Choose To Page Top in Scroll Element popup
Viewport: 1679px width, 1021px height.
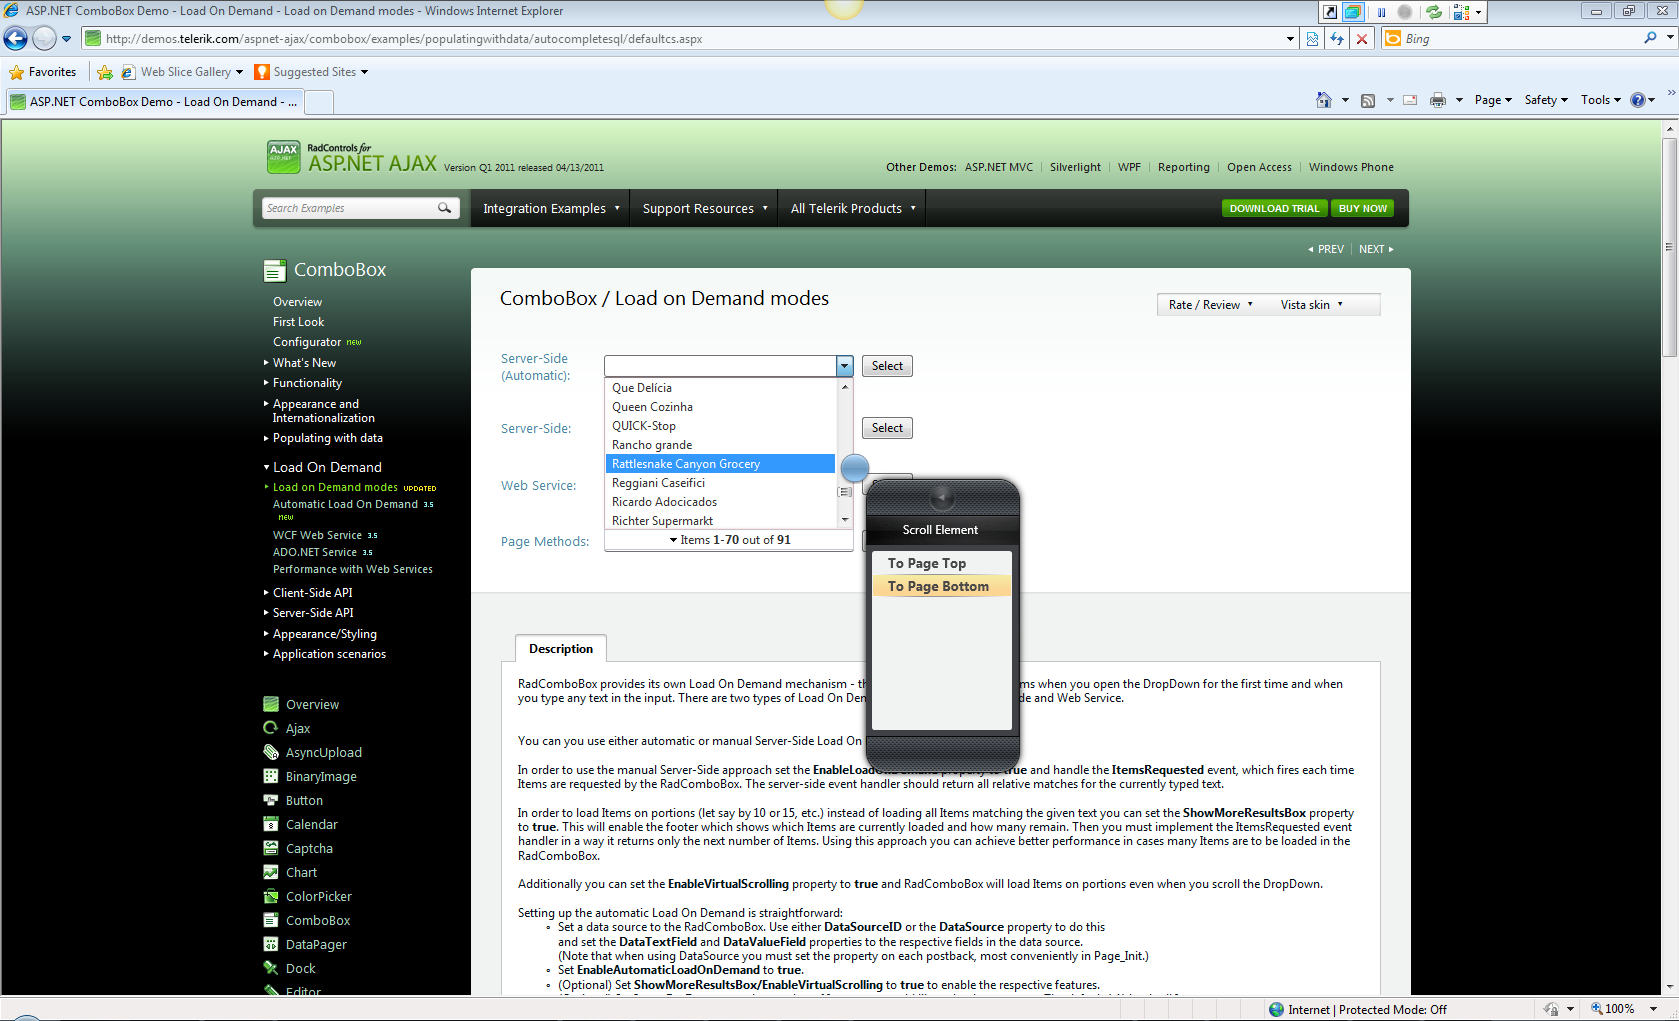(941, 563)
